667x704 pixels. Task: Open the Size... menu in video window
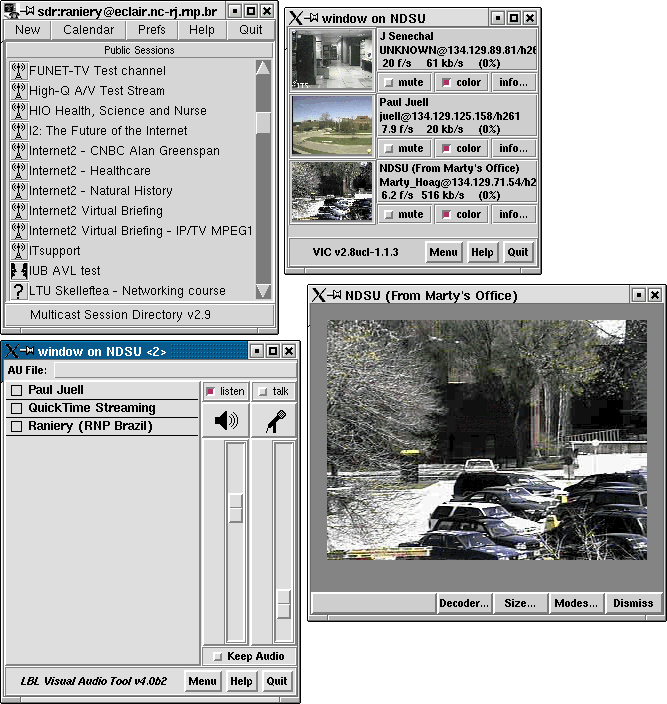coord(520,603)
